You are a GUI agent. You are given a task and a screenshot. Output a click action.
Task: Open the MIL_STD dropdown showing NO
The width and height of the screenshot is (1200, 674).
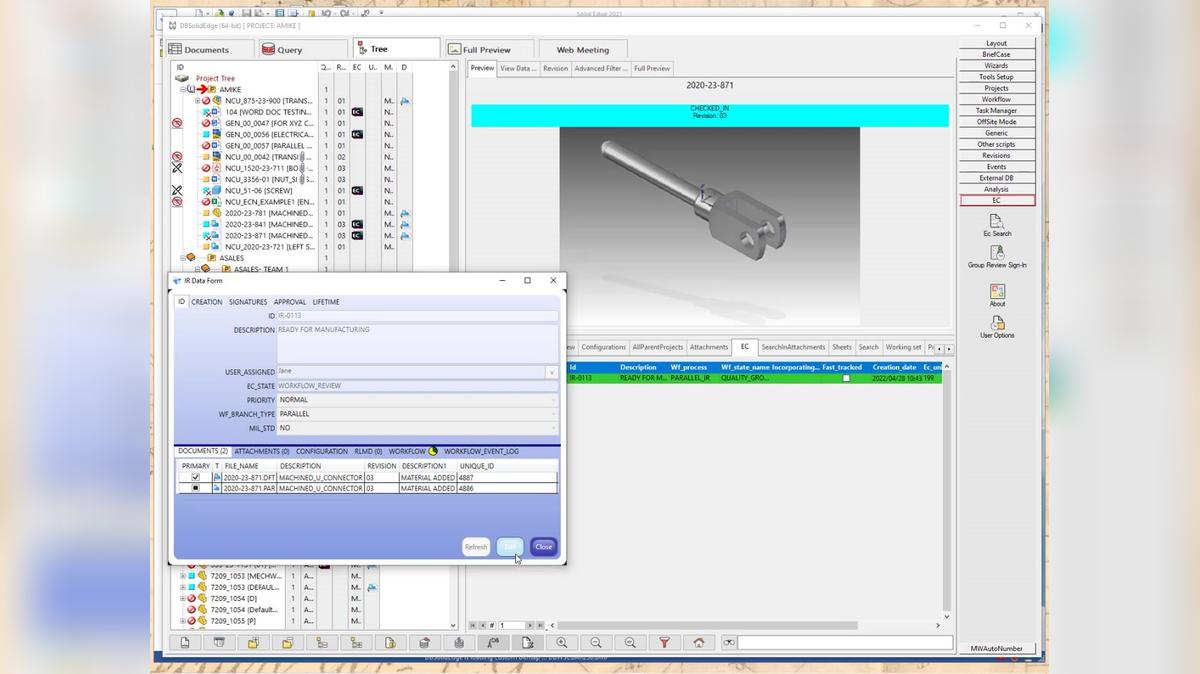[x=417, y=428]
